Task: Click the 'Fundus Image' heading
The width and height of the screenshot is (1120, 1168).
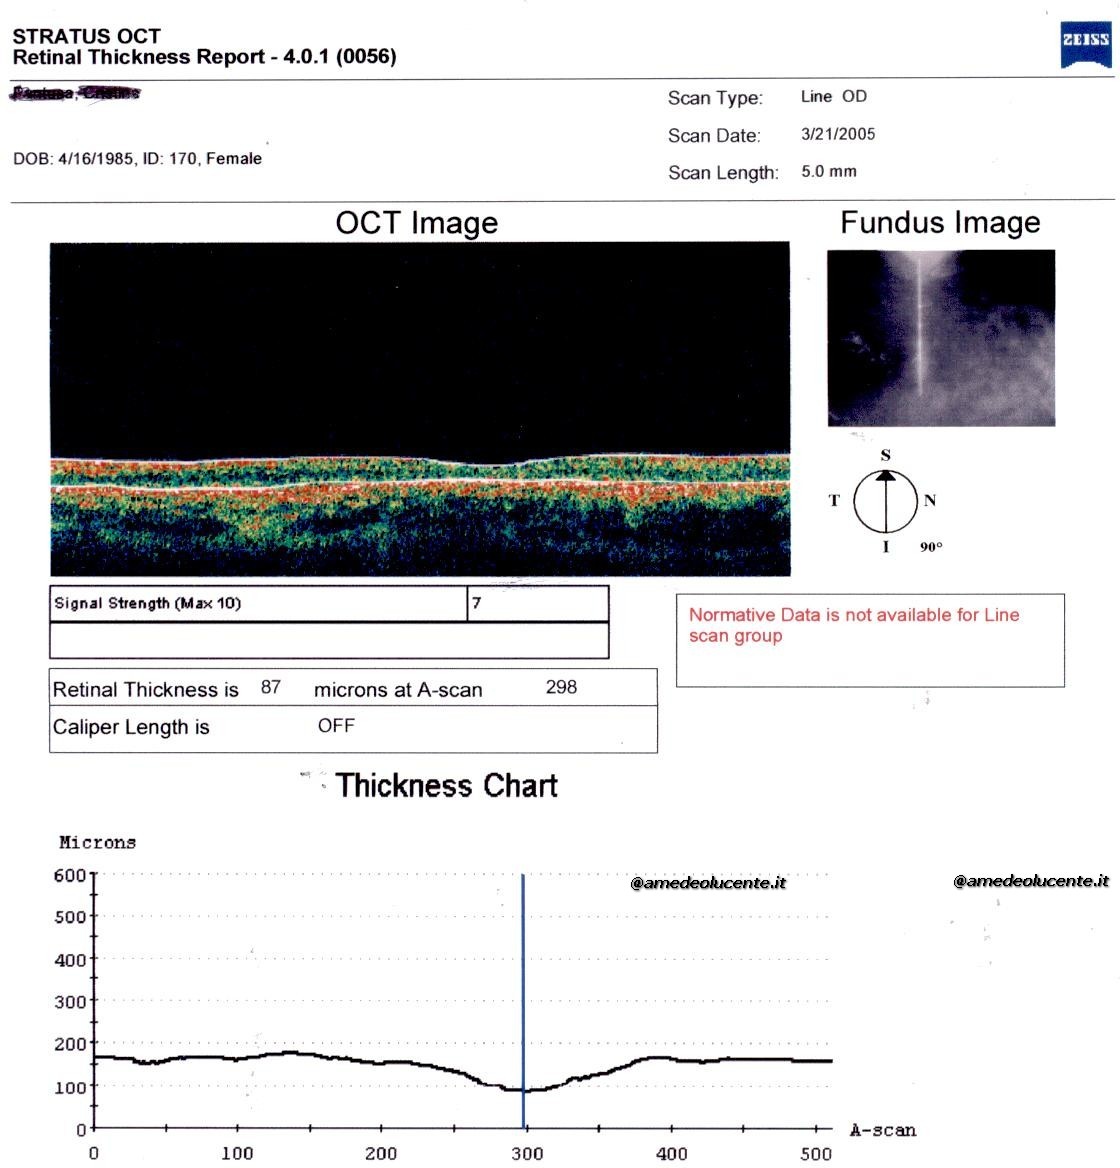Action: (x=941, y=223)
